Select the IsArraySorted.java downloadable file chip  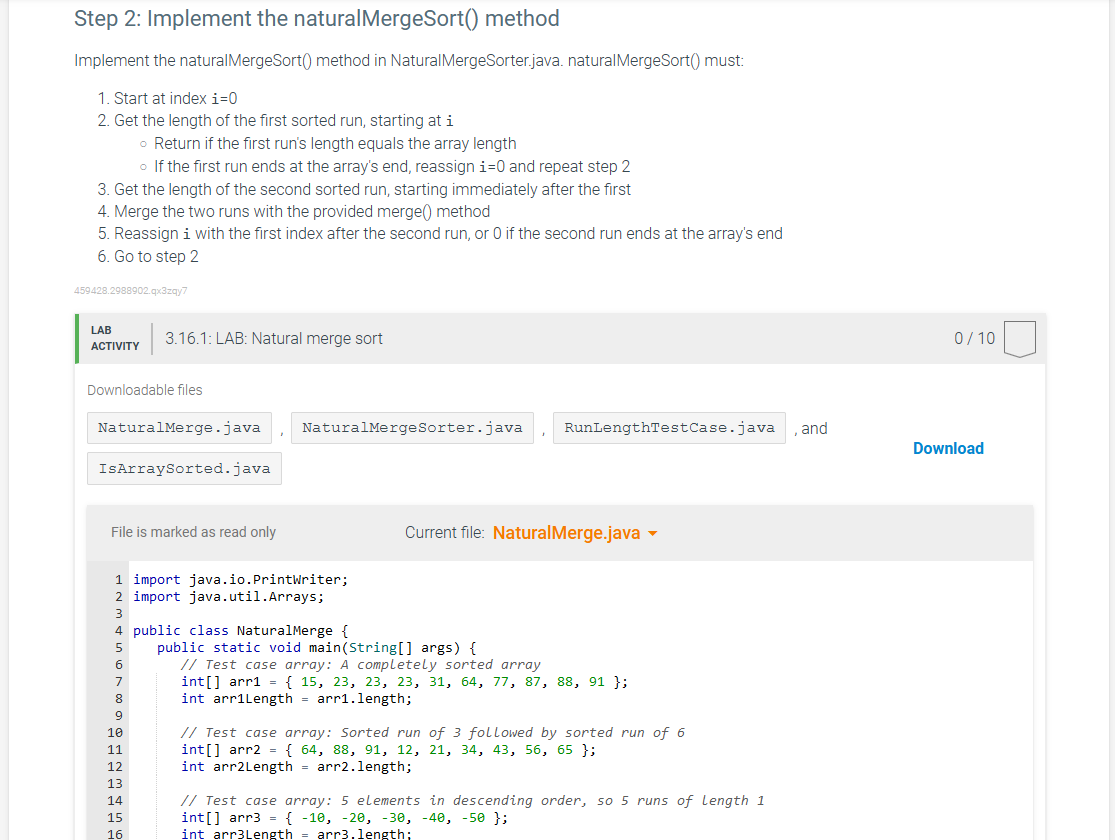click(183, 468)
